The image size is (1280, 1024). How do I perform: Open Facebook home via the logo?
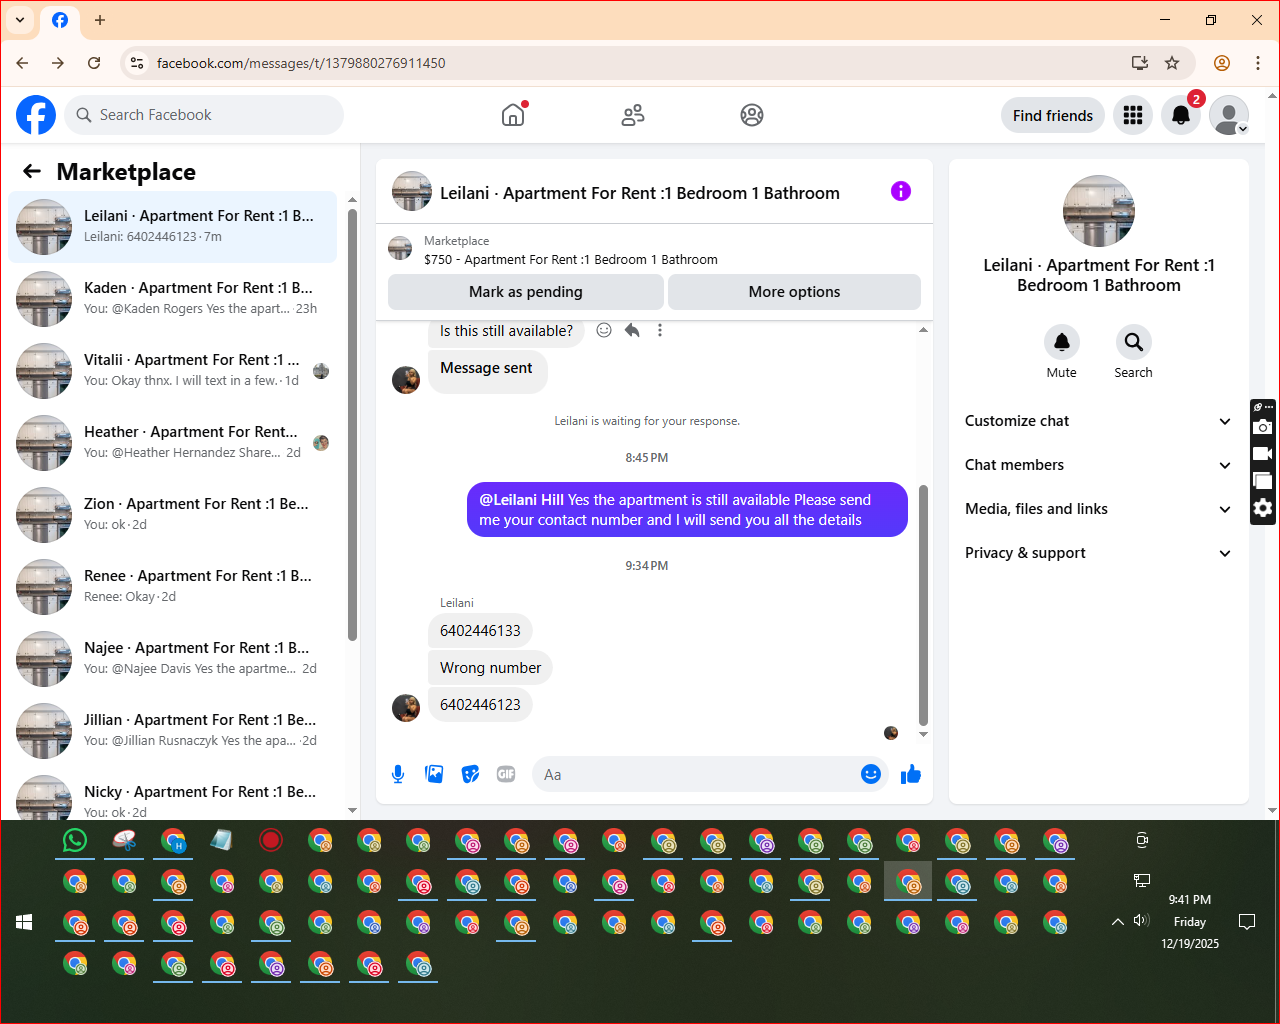click(x=36, y=115)
